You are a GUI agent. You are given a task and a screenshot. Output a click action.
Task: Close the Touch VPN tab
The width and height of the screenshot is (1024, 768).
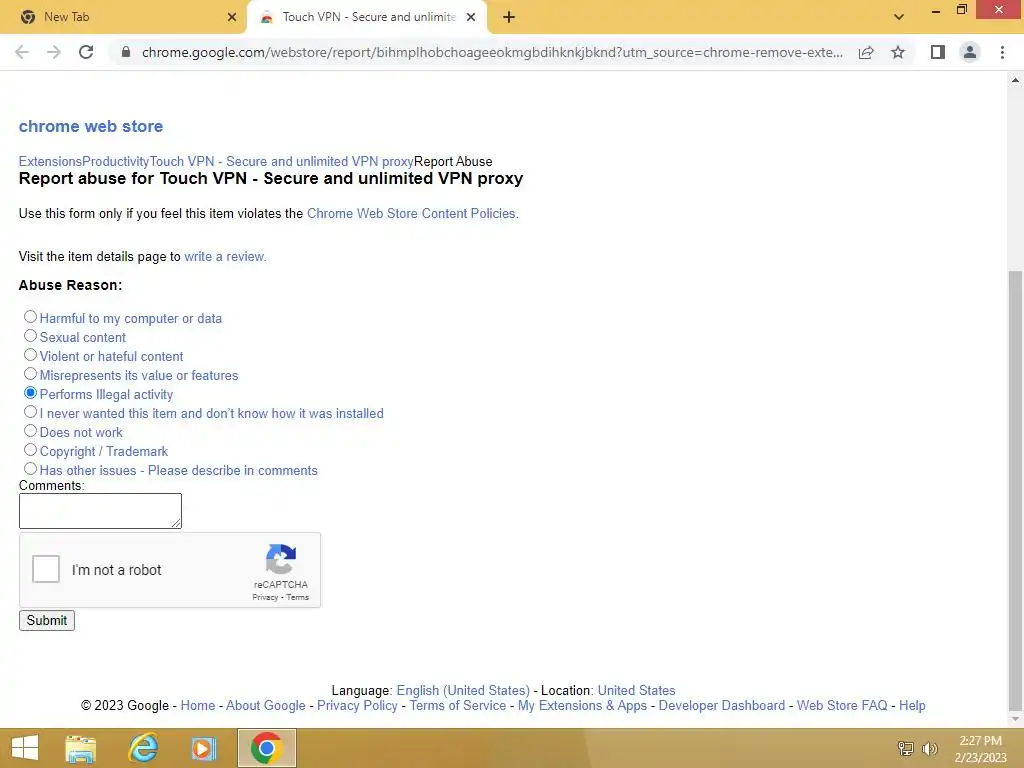(x=471, y=18)
